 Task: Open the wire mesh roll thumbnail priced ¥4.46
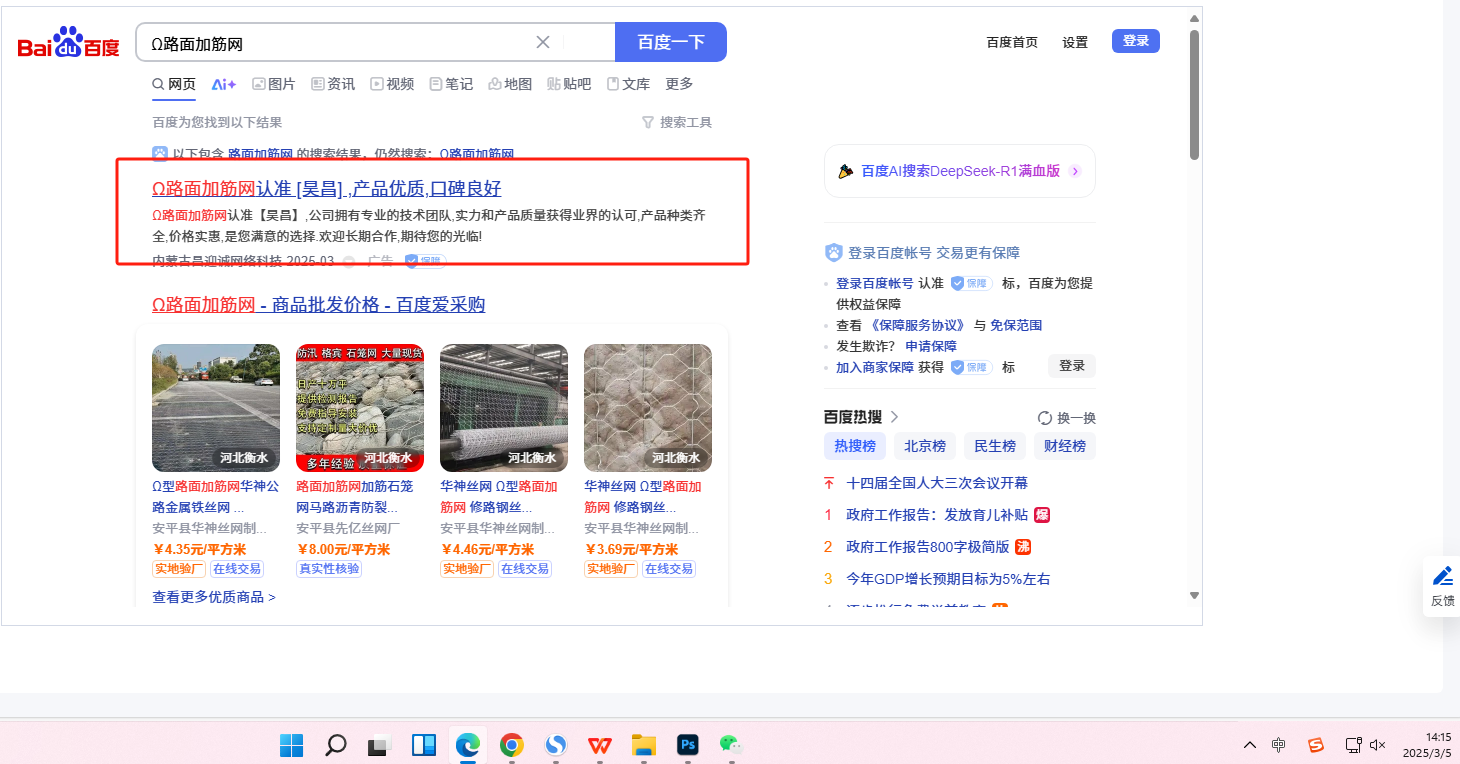tap(504, 408)
